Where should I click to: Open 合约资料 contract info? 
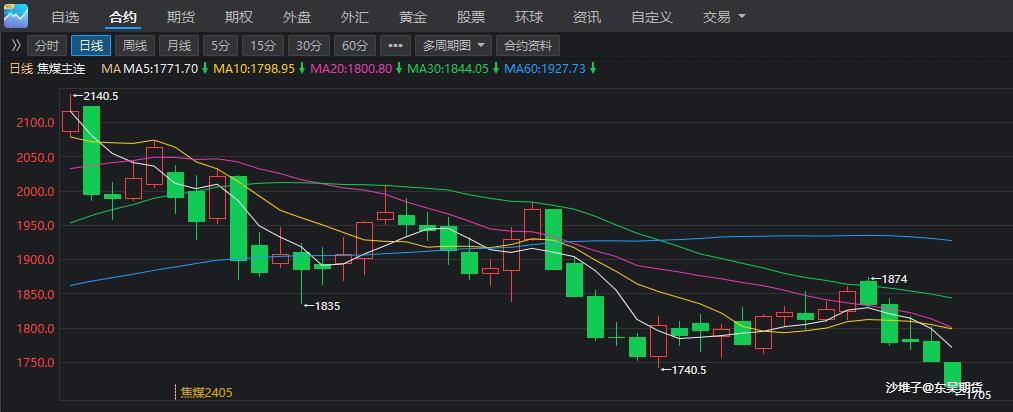(528, 45)
